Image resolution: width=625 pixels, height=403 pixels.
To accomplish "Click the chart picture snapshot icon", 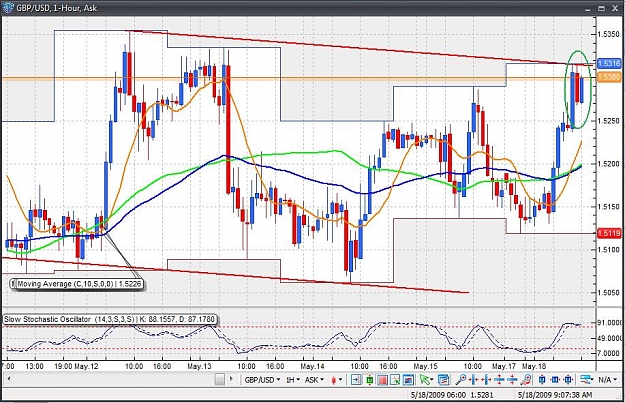I will coord(409,379).
